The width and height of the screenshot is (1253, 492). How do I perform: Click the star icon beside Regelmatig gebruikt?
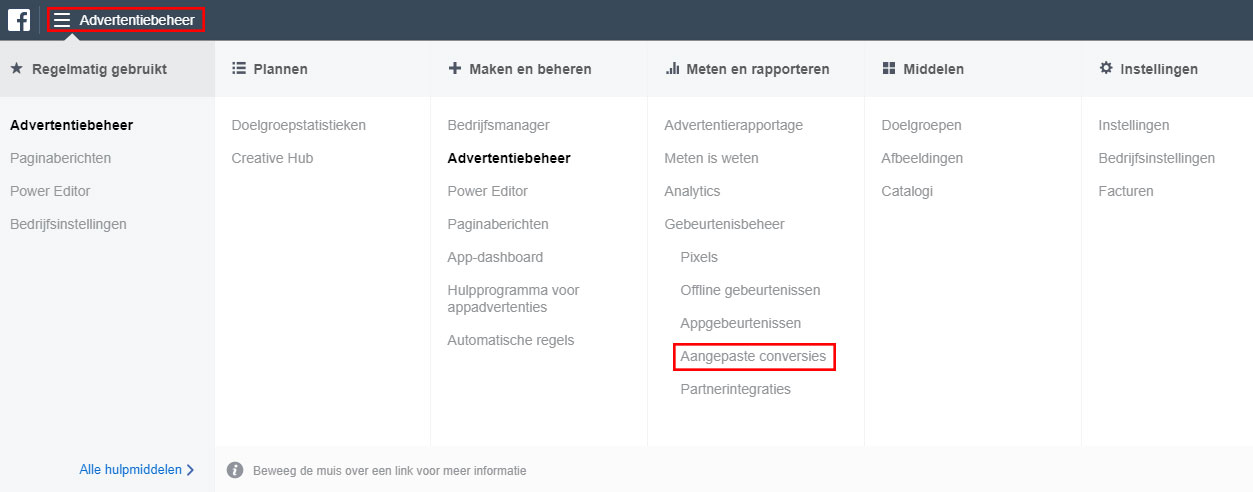point(17,69)
